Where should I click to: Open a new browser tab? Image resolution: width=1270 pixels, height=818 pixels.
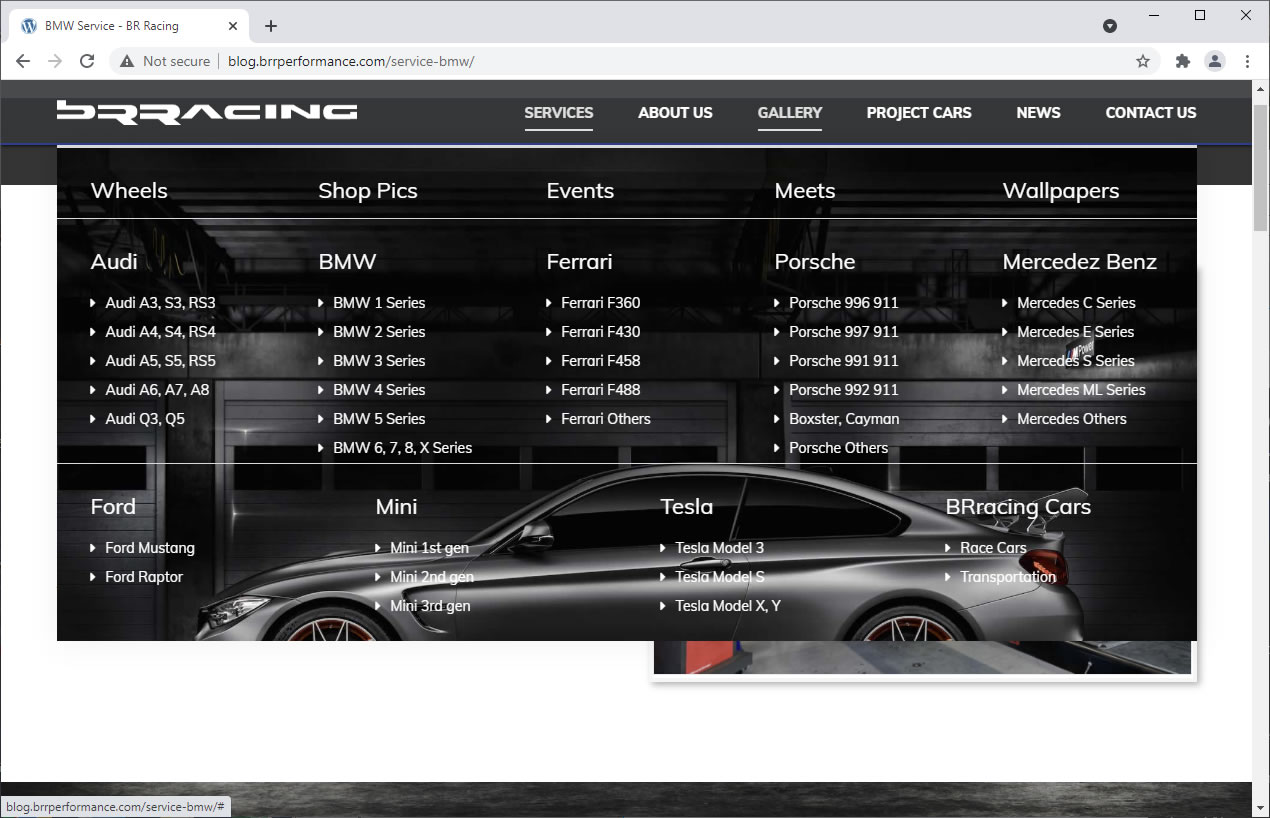(271, 26)
